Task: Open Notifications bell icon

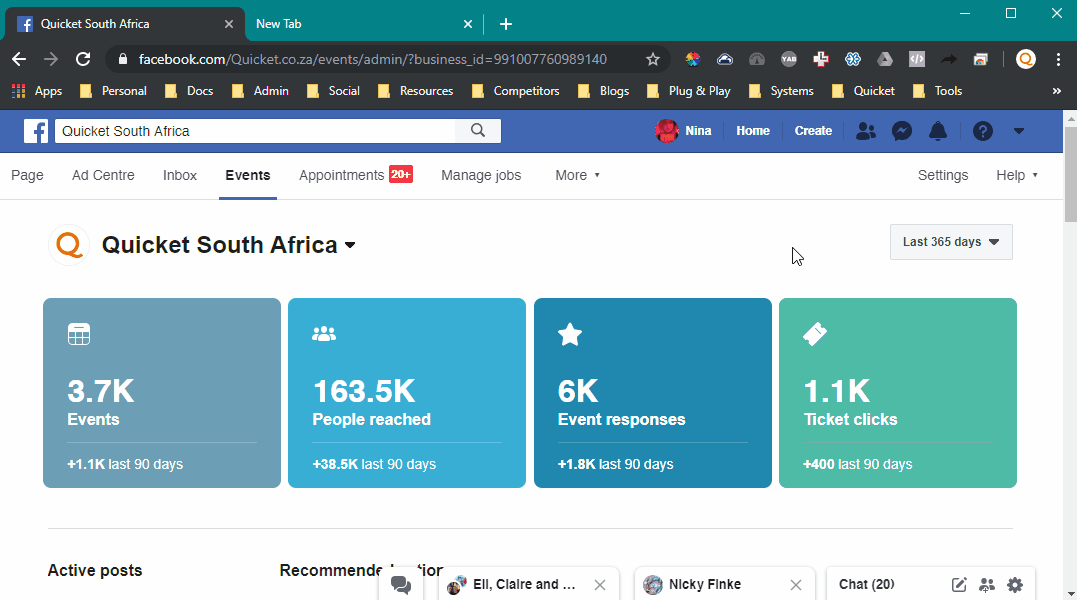Action: [938, 130]
